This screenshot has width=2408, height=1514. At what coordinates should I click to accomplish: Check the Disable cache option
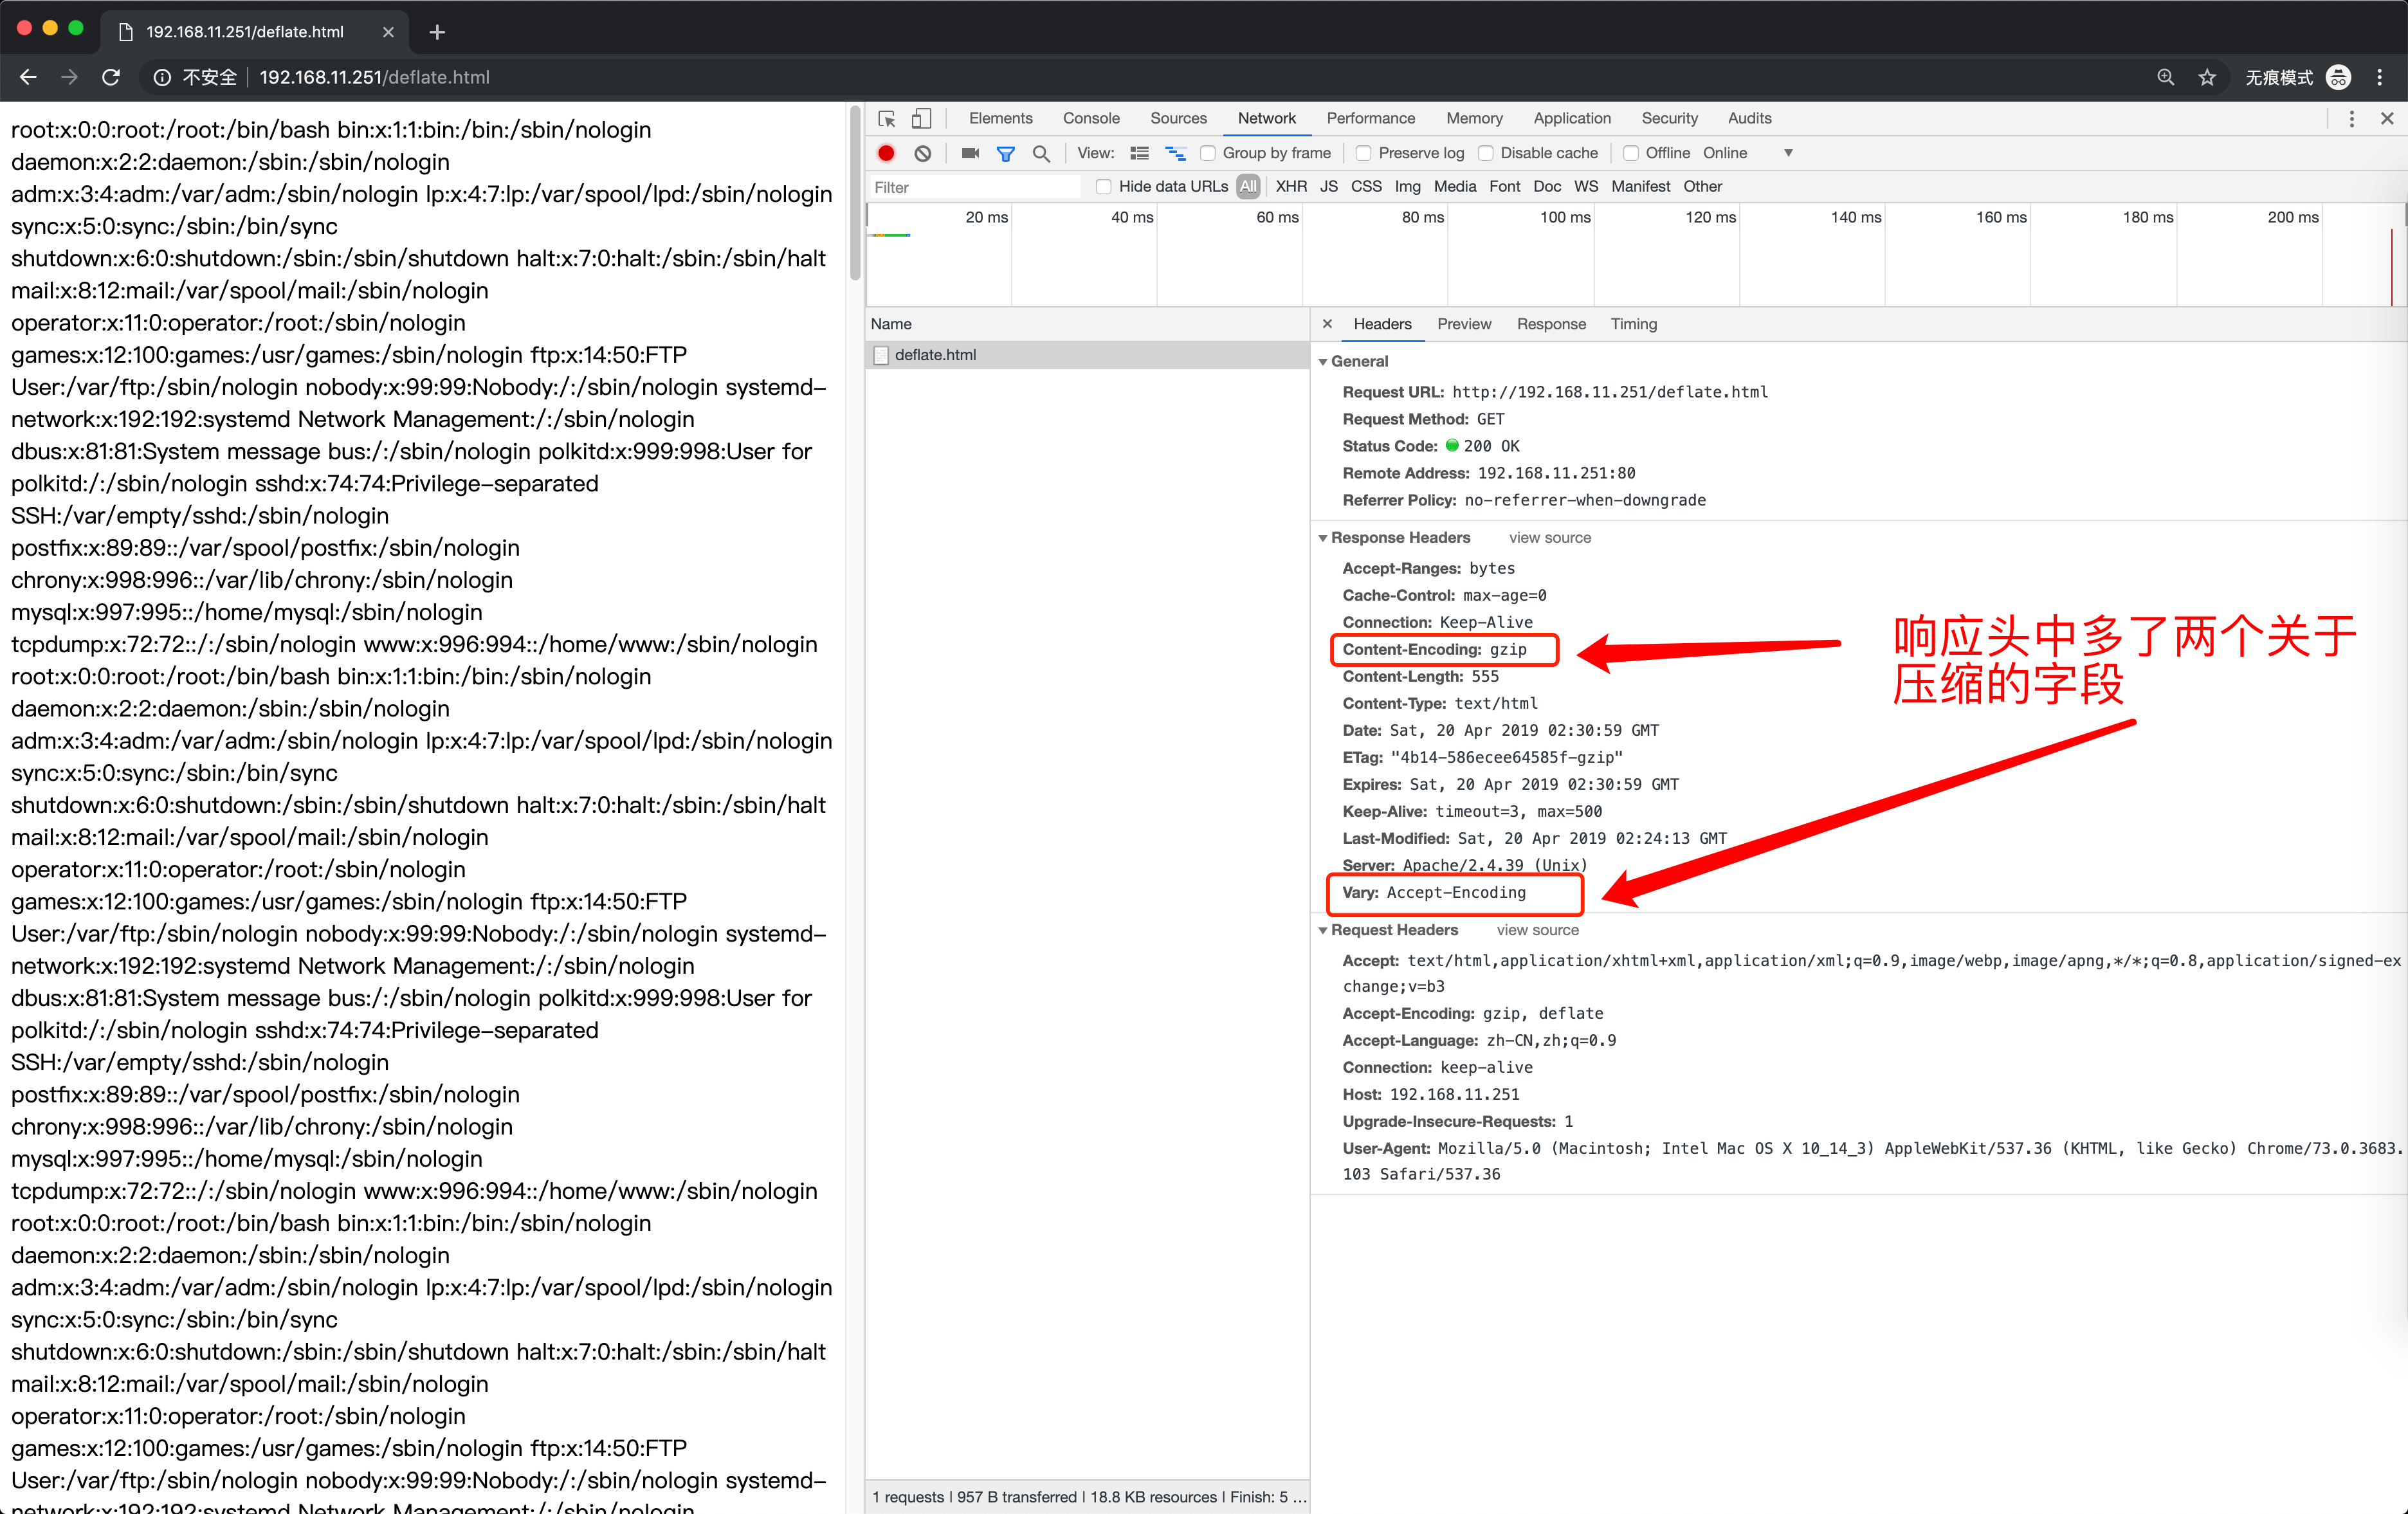(x=1486, y=153)
